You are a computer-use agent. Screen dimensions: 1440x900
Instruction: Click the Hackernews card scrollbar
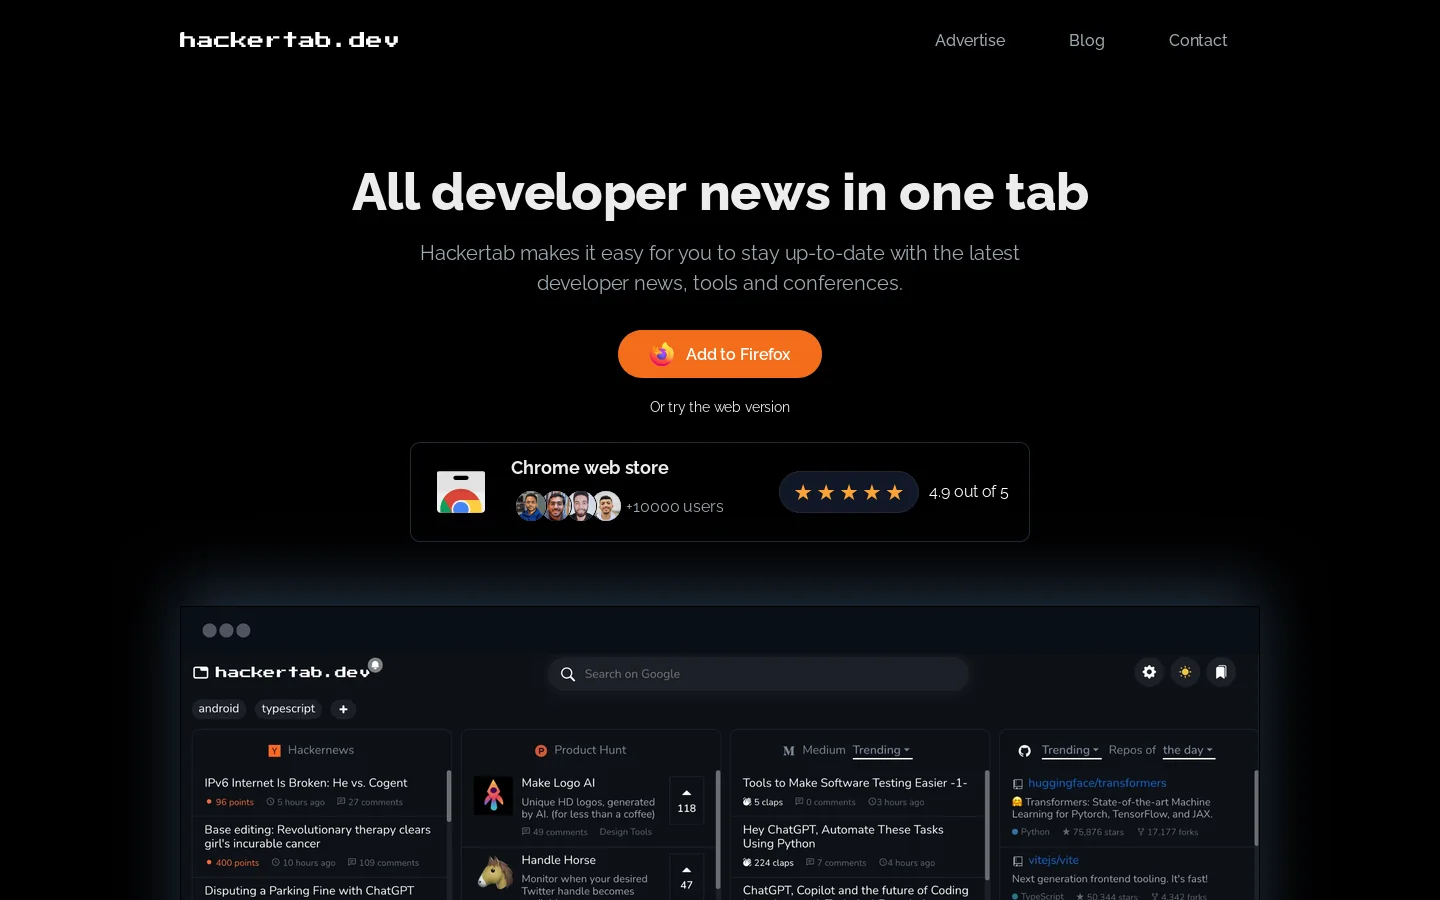coord(449,796)
